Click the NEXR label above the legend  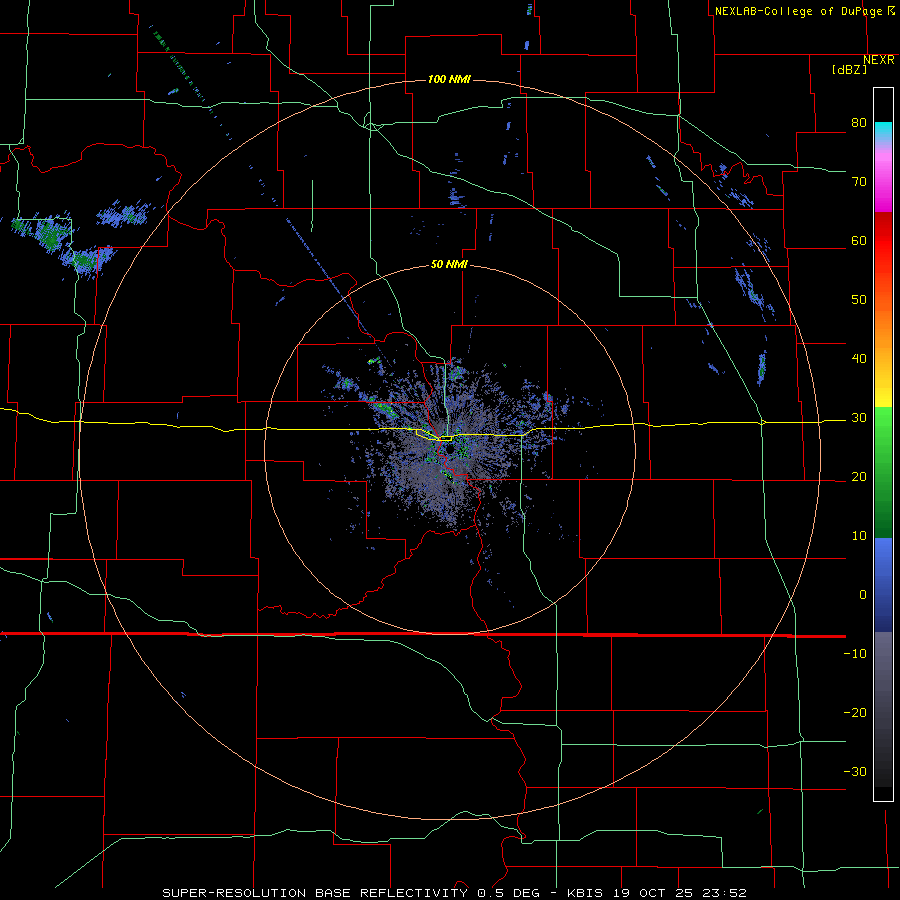click(879, 60)
